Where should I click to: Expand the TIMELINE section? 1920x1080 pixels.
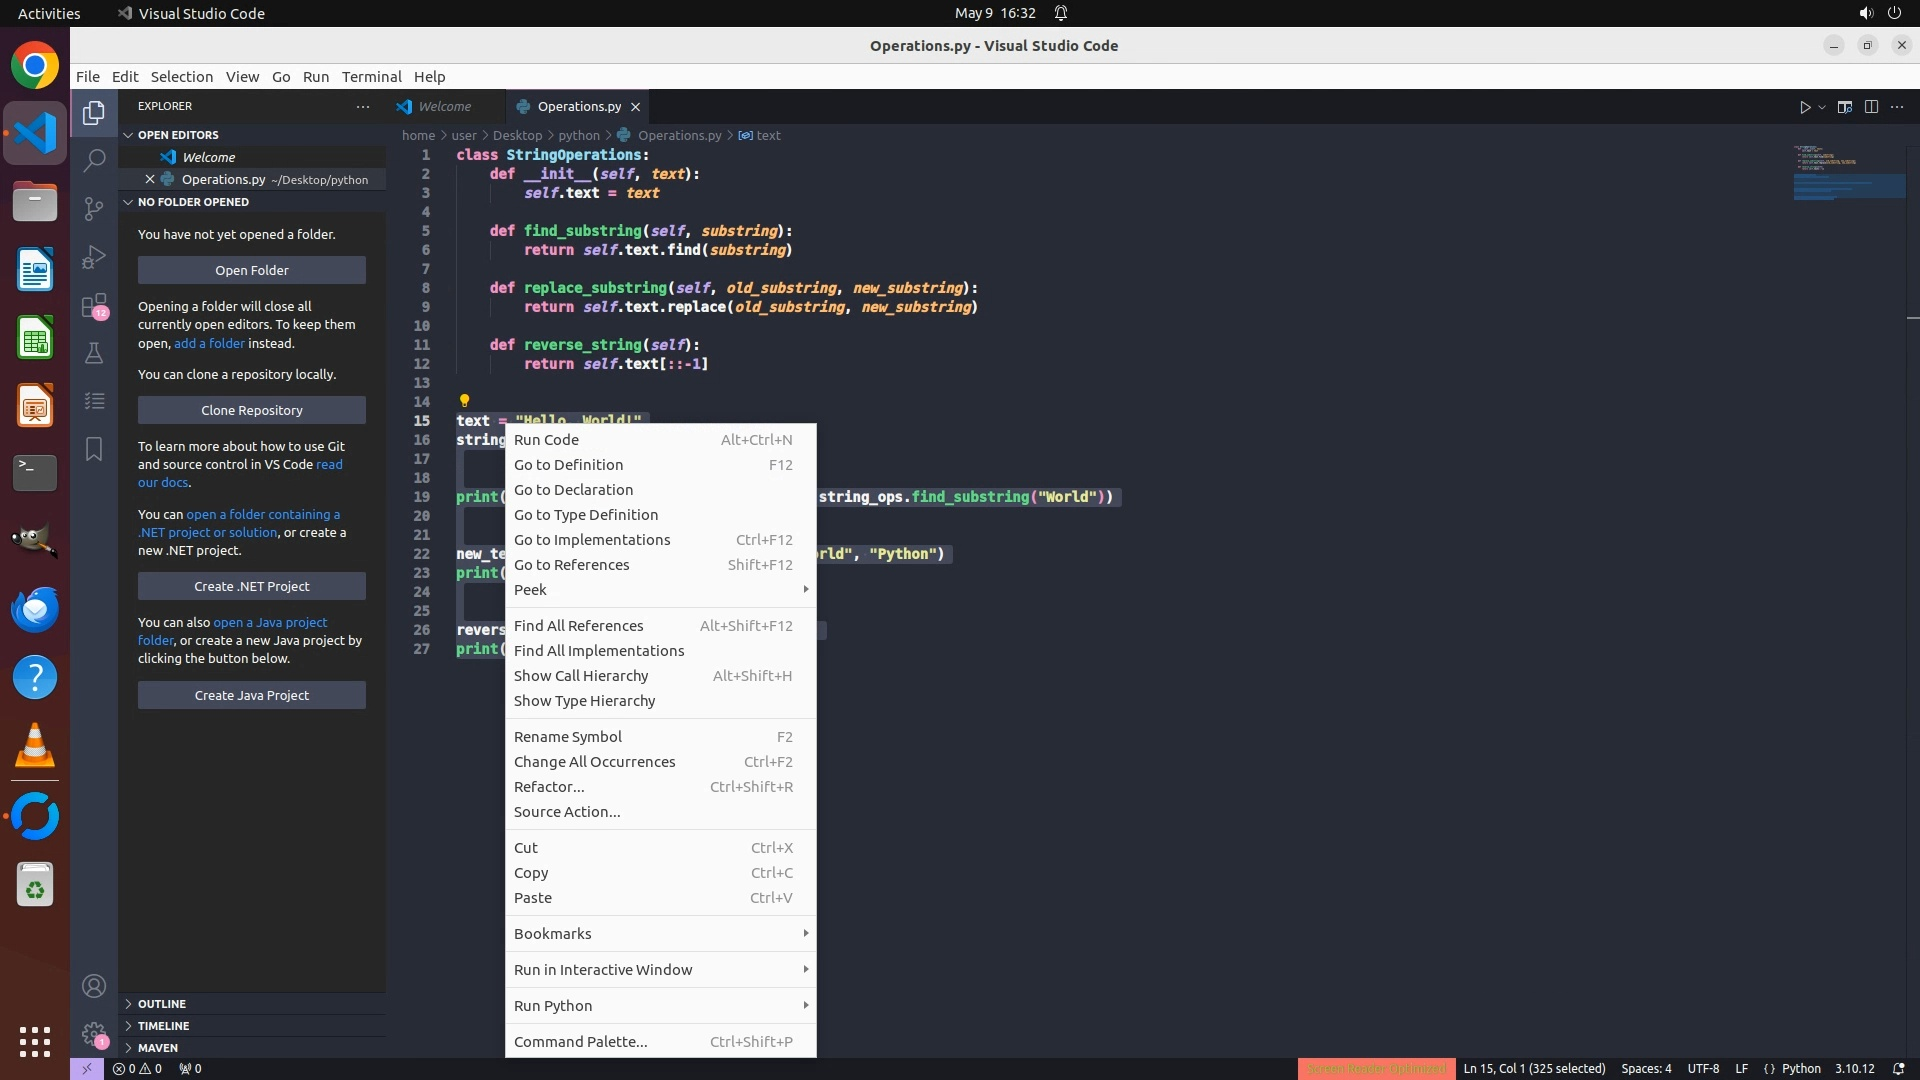click(x=163, y=1026)
